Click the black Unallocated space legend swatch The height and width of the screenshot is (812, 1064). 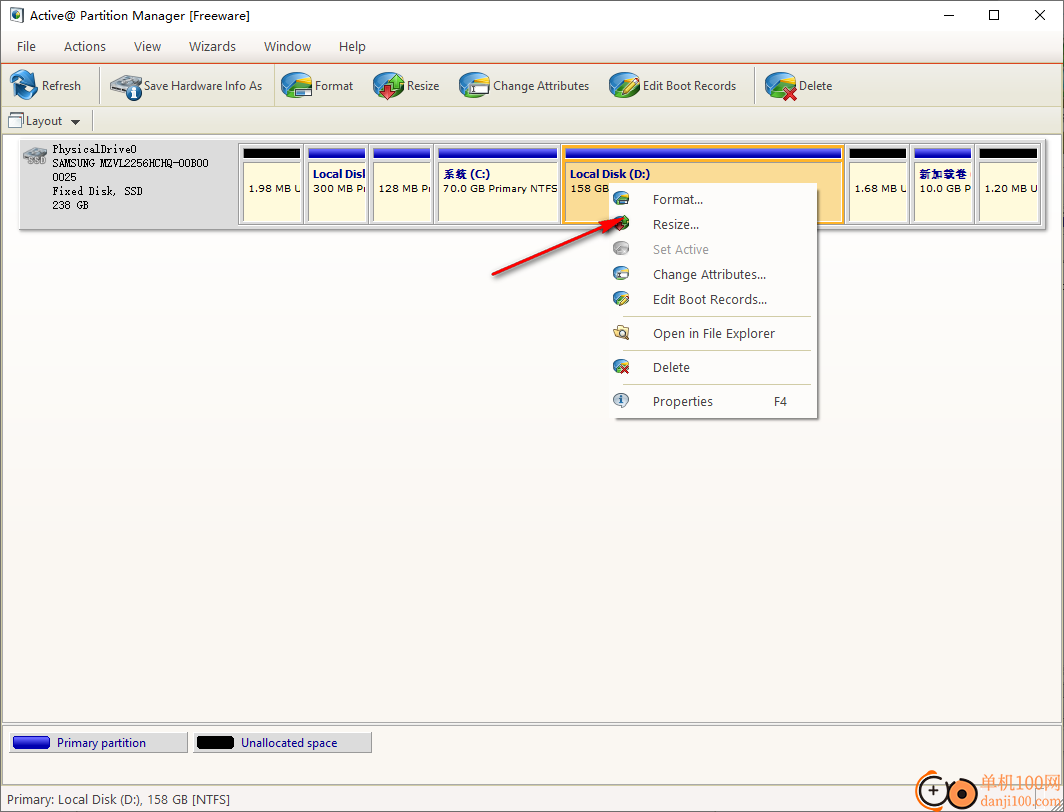[215, 742]
